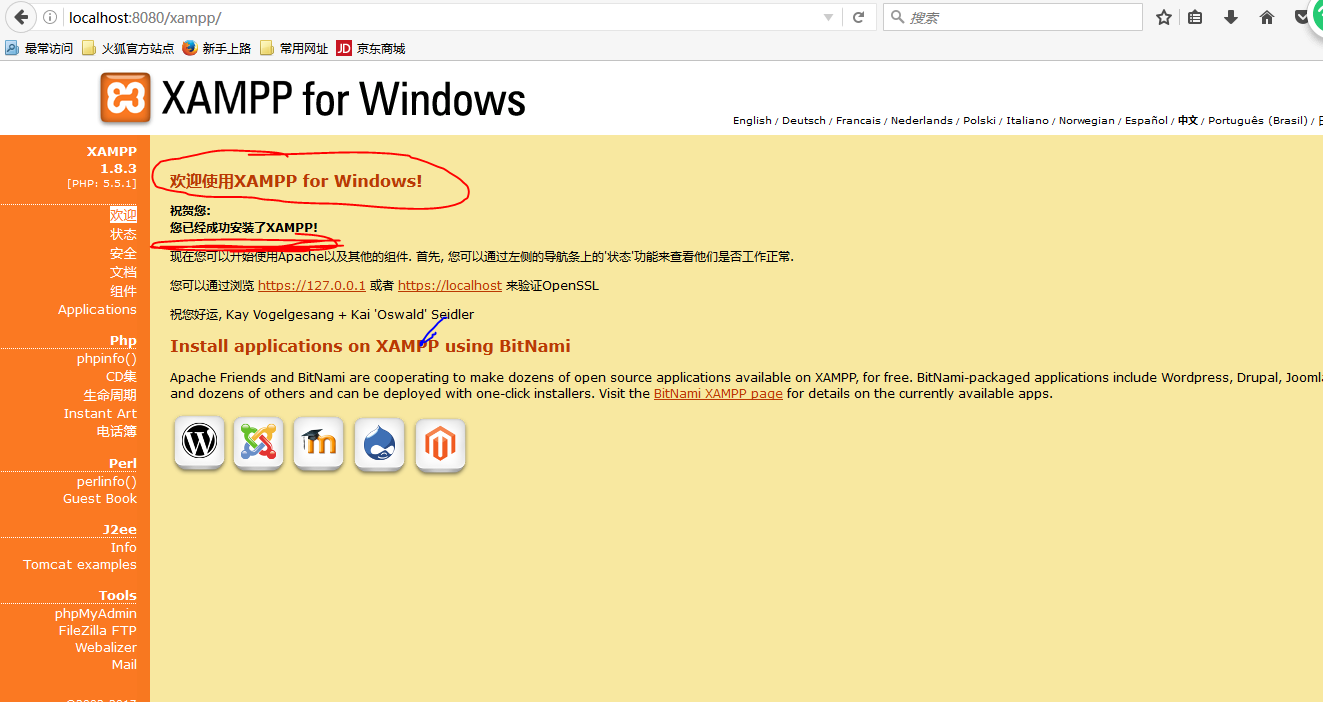Open the CD集 demo link

121,377
